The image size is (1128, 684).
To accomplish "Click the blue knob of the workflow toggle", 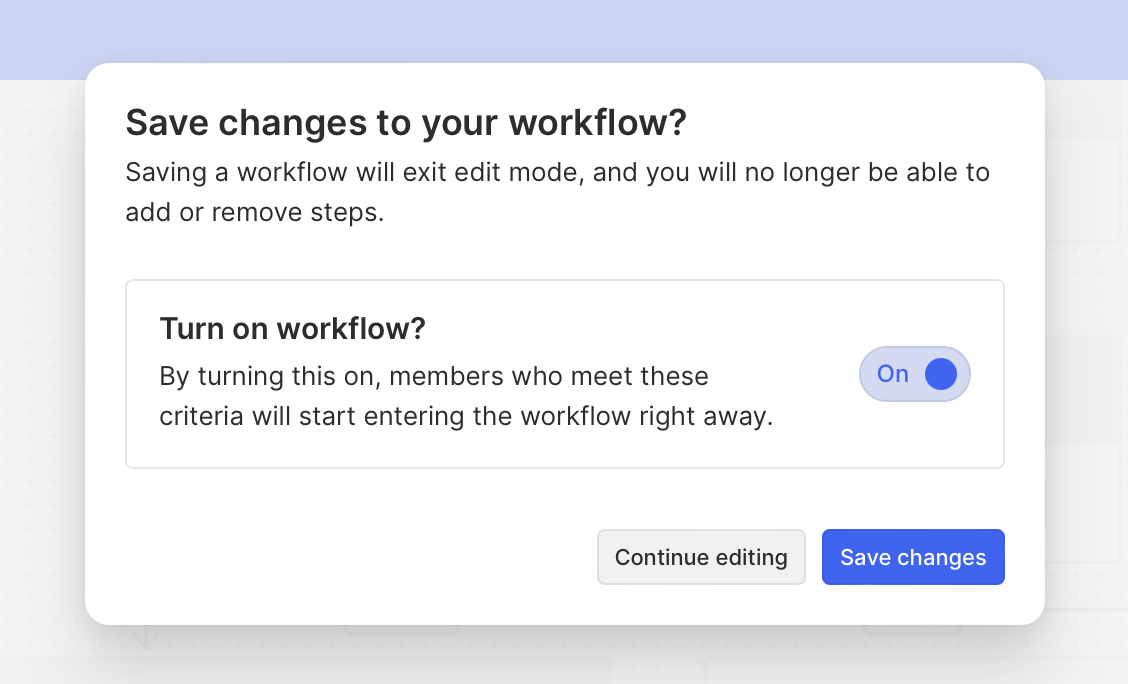I will tap(941, 374).
